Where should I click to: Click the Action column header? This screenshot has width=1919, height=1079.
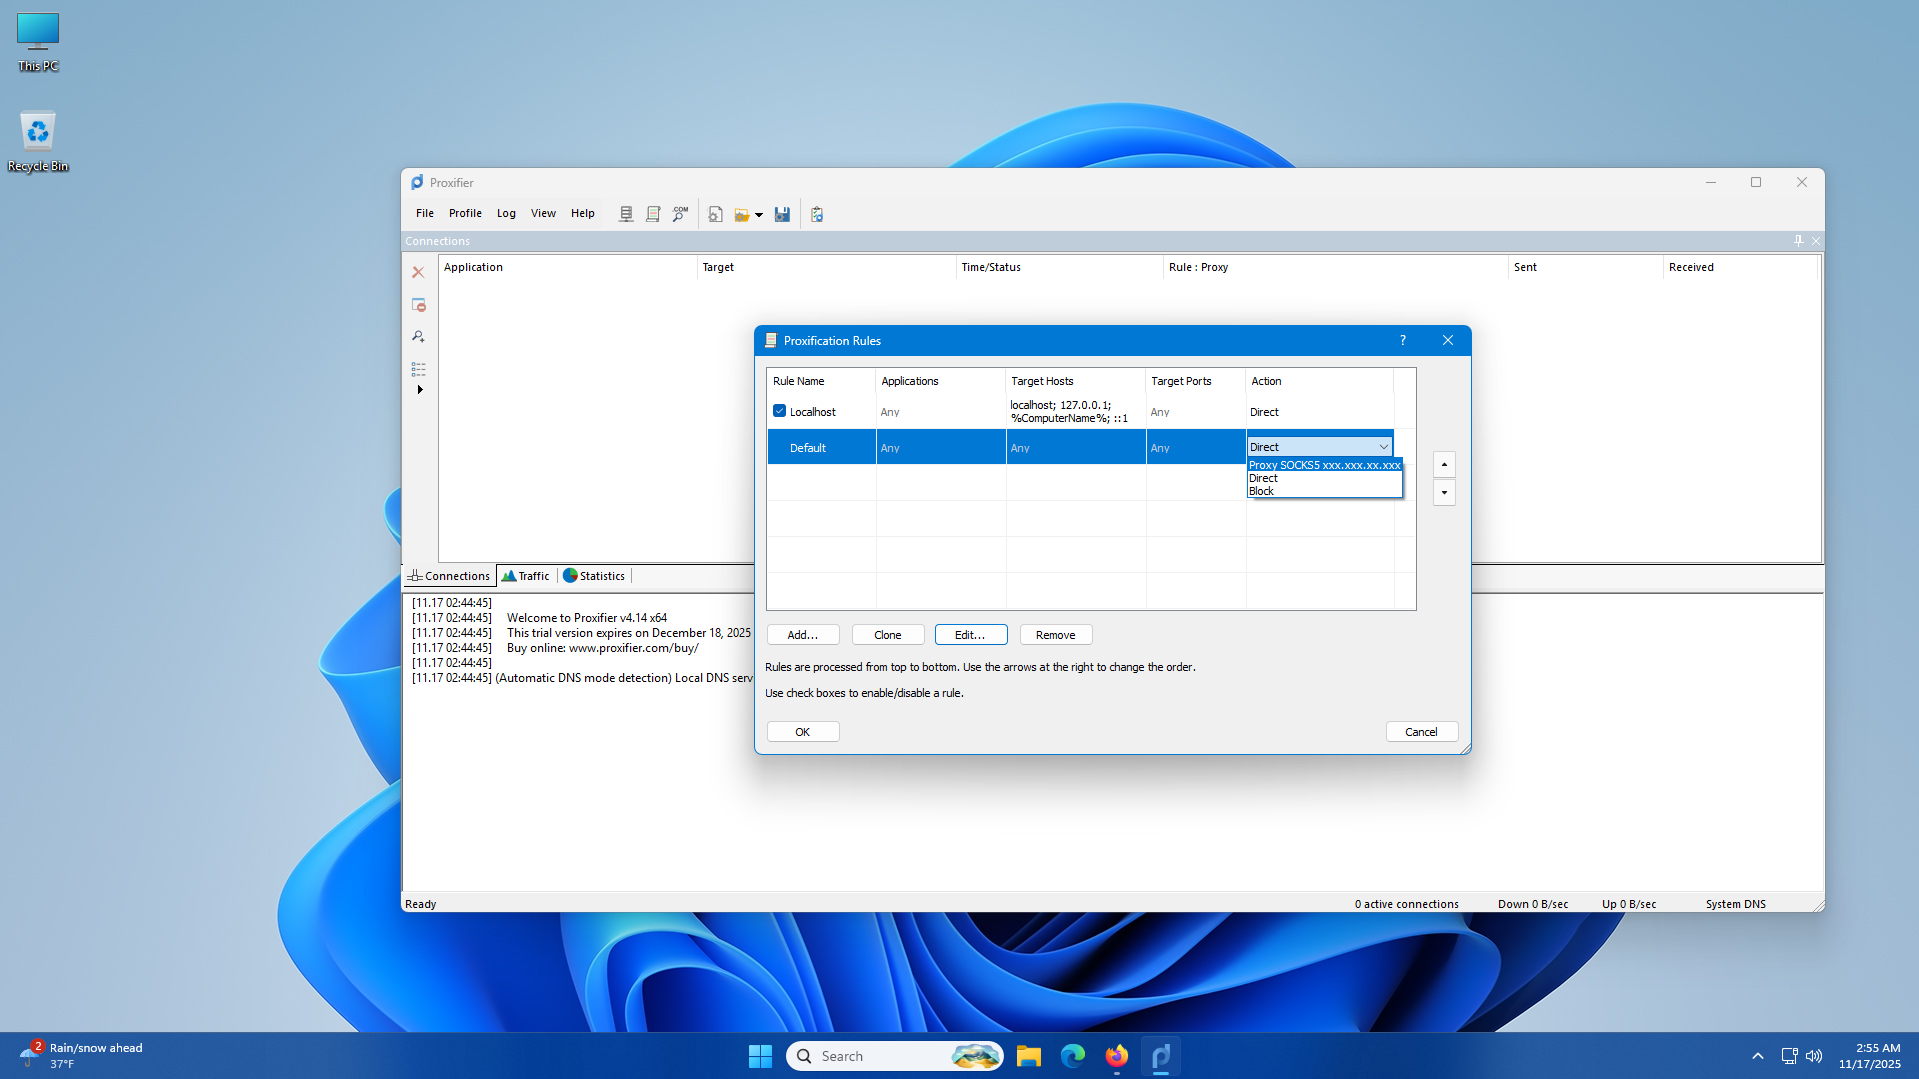(1320, 381)
